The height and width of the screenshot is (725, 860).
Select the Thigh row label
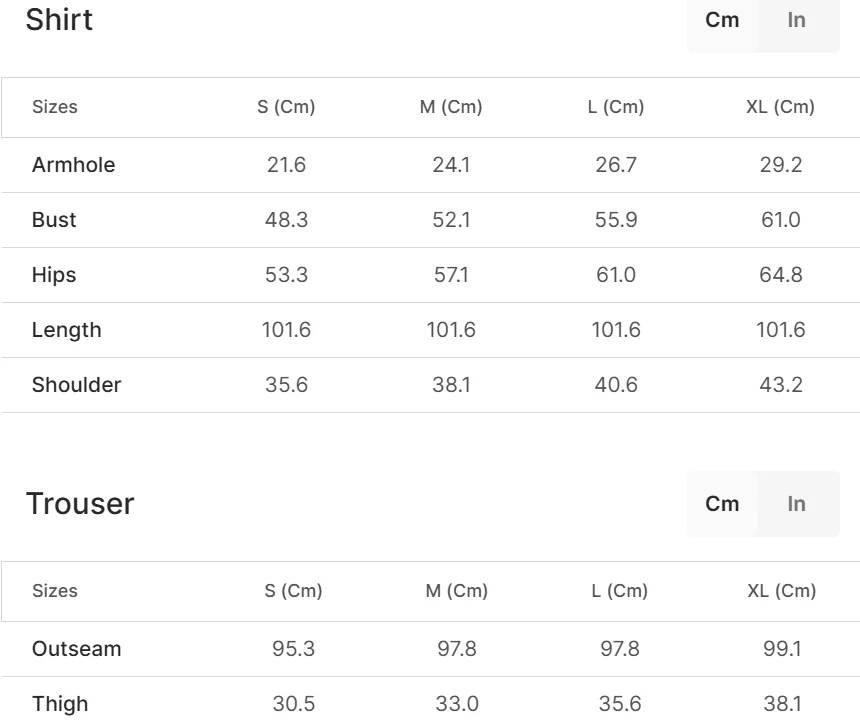pyautogui.click(x=60, y=704)
